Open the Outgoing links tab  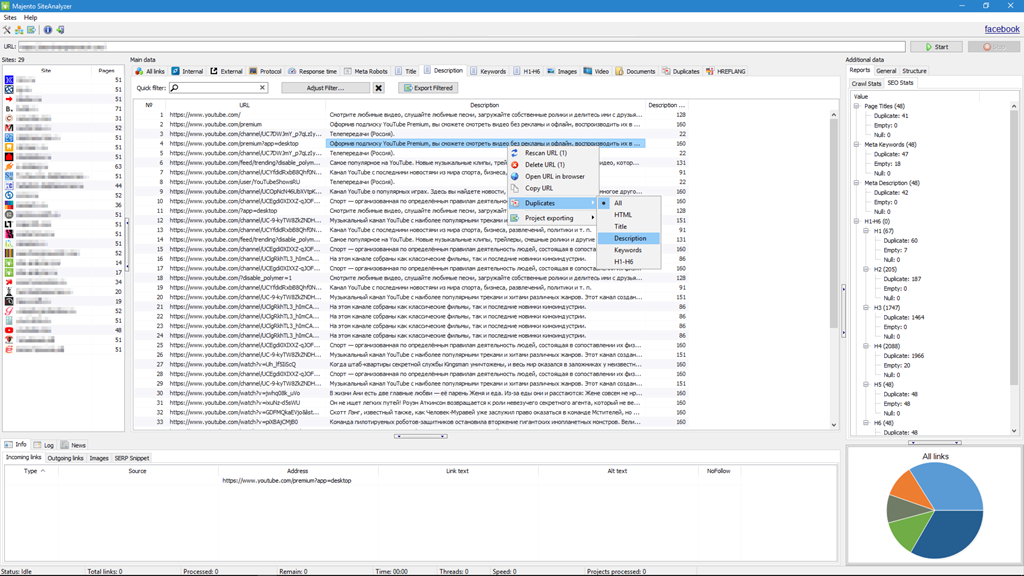pyautogui.click(x=65, y=458)
